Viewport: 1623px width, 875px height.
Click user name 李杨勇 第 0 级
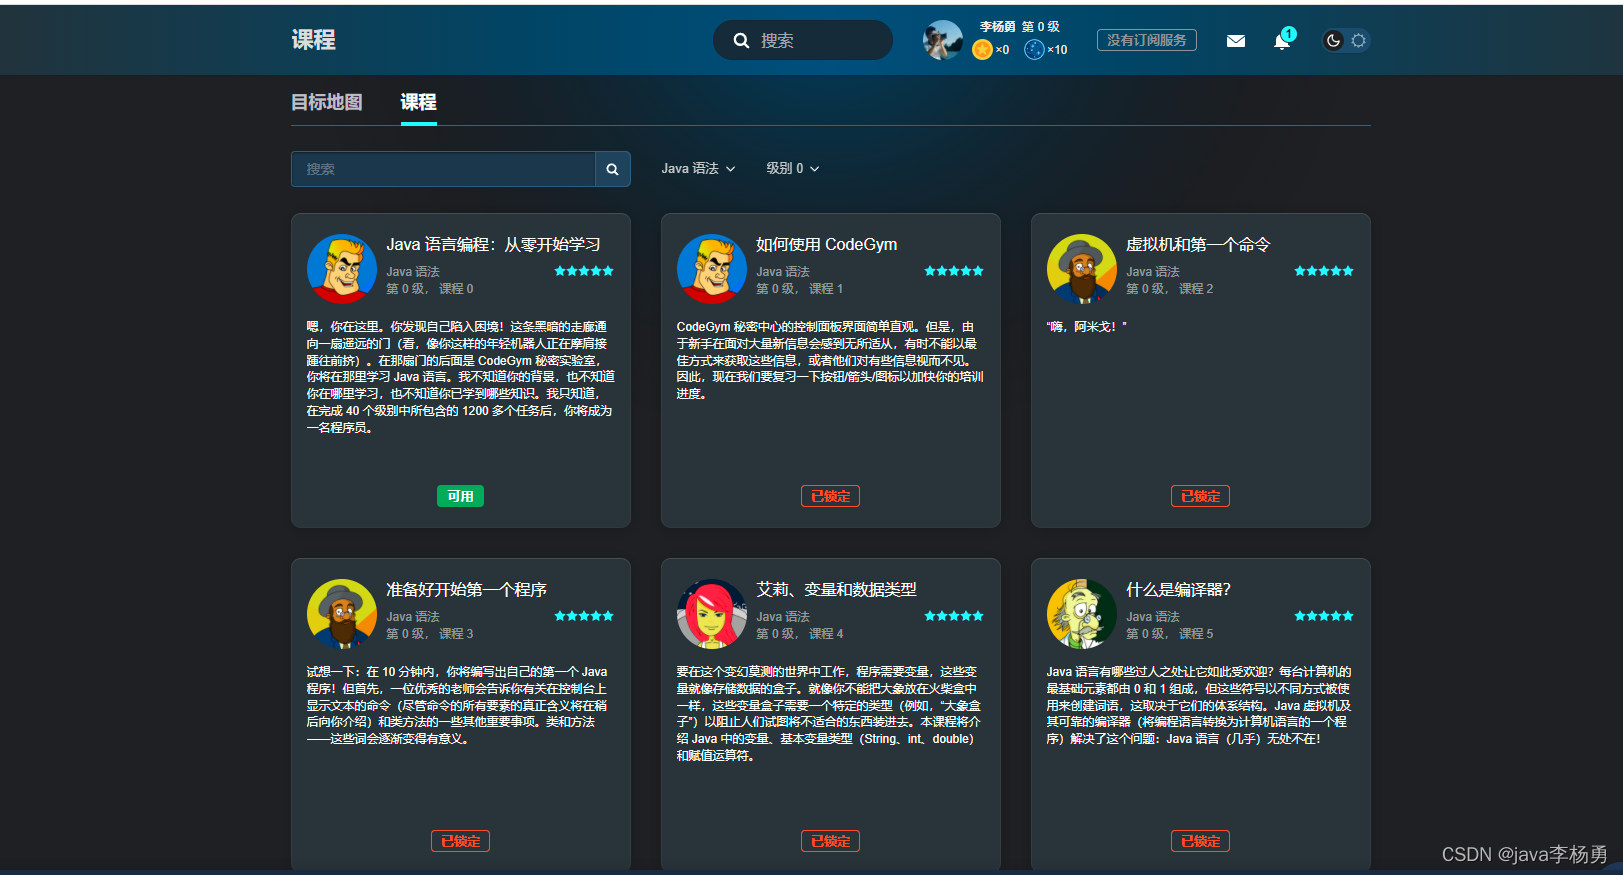(1019, 27)
